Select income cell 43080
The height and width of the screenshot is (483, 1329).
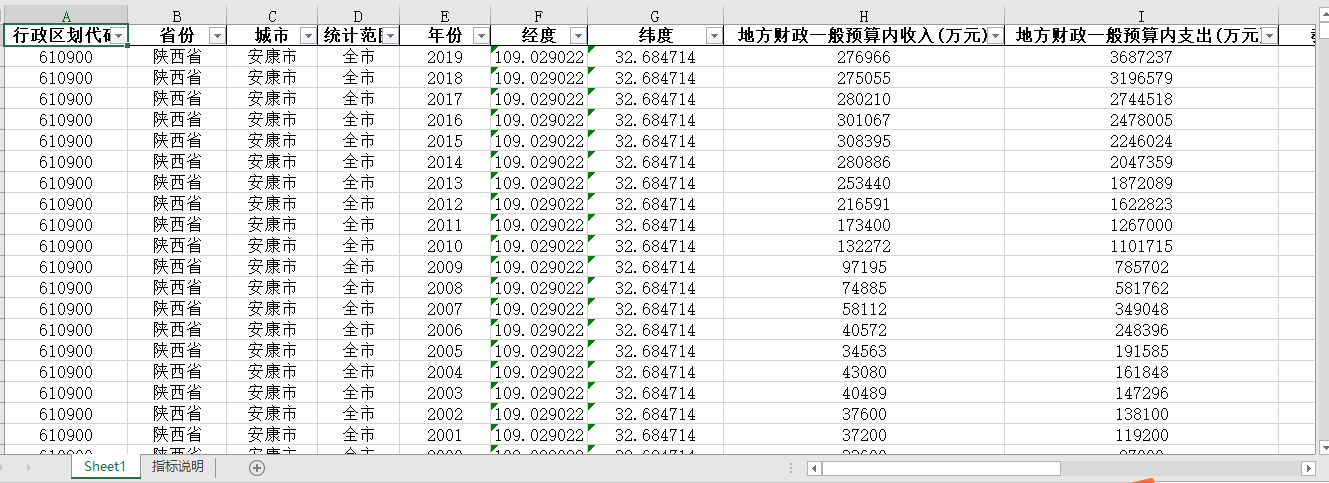click(x=863, y=372)
